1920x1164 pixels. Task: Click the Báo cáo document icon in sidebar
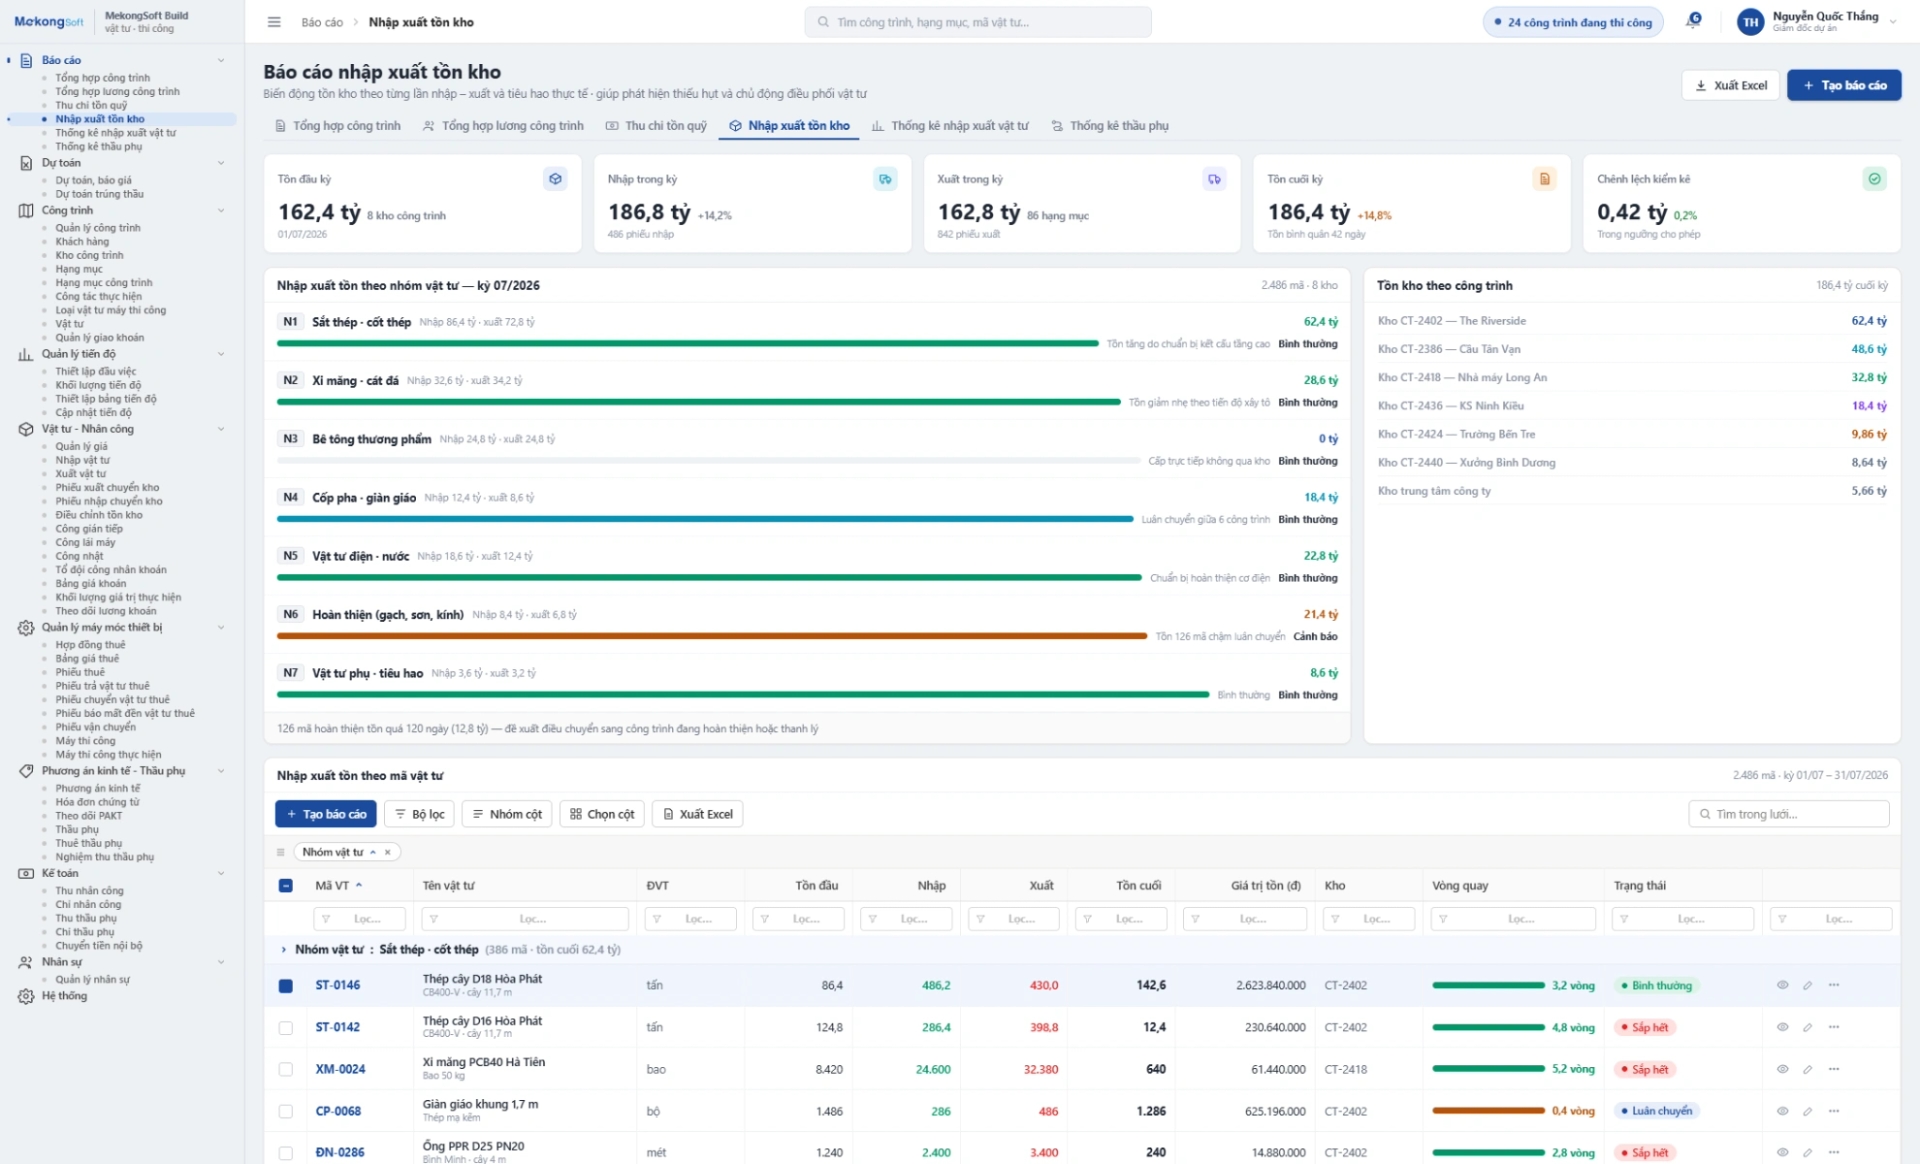26,60
